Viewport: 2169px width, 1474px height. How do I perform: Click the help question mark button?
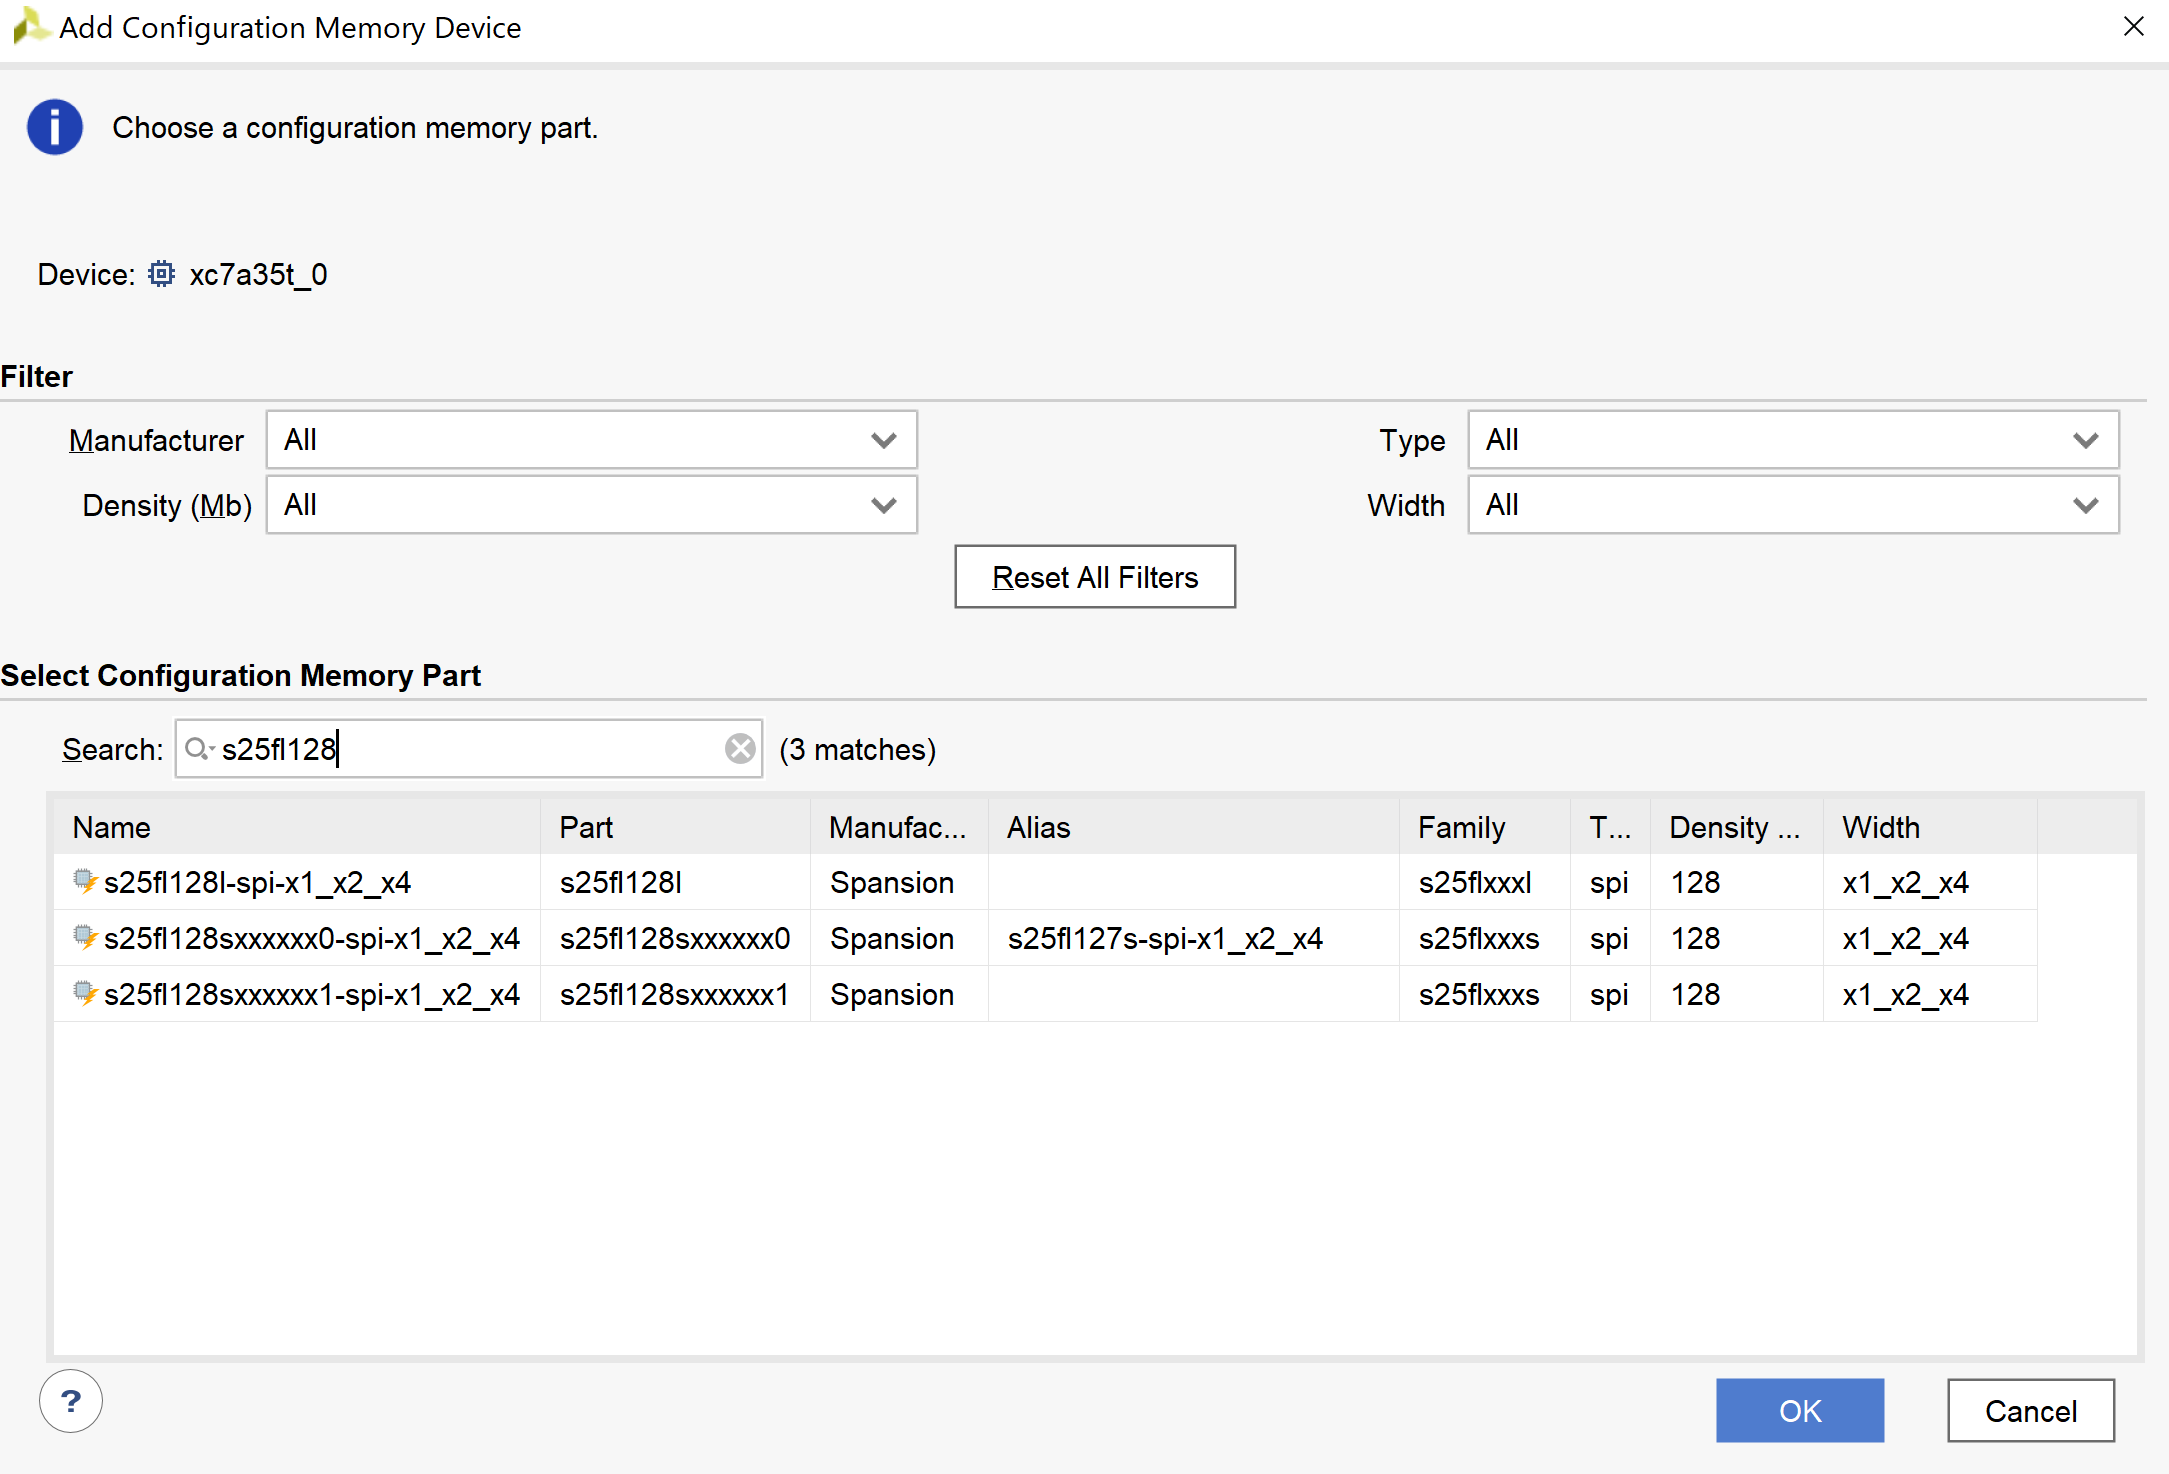(70, 1401)
